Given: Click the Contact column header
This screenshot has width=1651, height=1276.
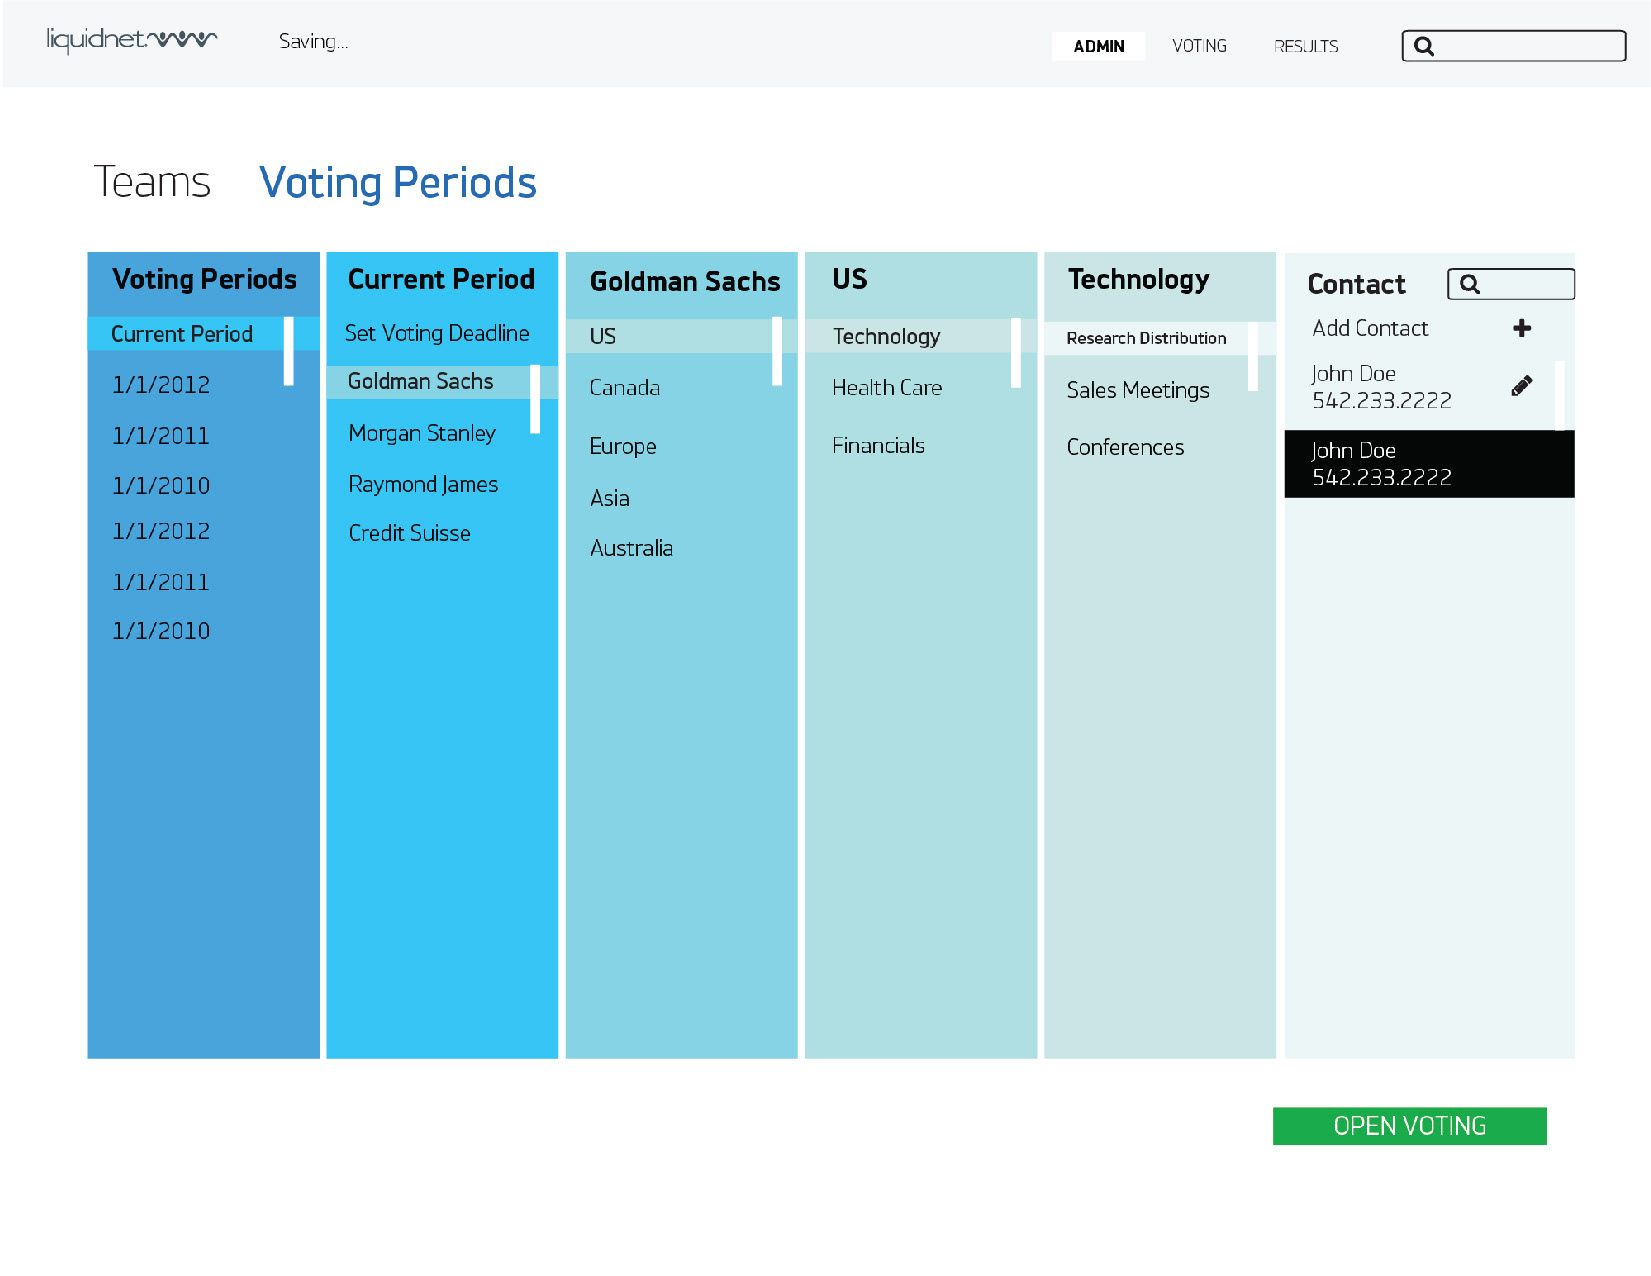Looking at the screenshot, I should 1356,284.
